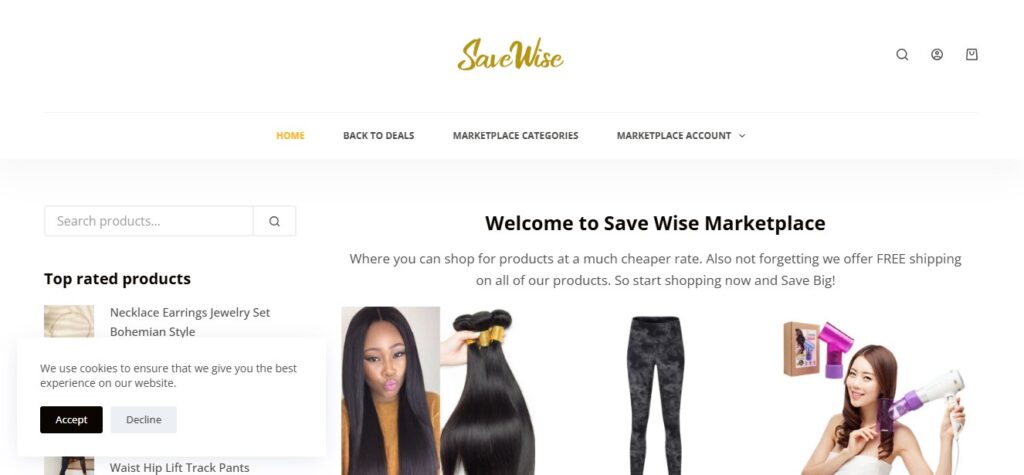The image size is (1024, 475).
Task: Open Waist Hip Lift Track Pants link
Action: click(180, 467)
